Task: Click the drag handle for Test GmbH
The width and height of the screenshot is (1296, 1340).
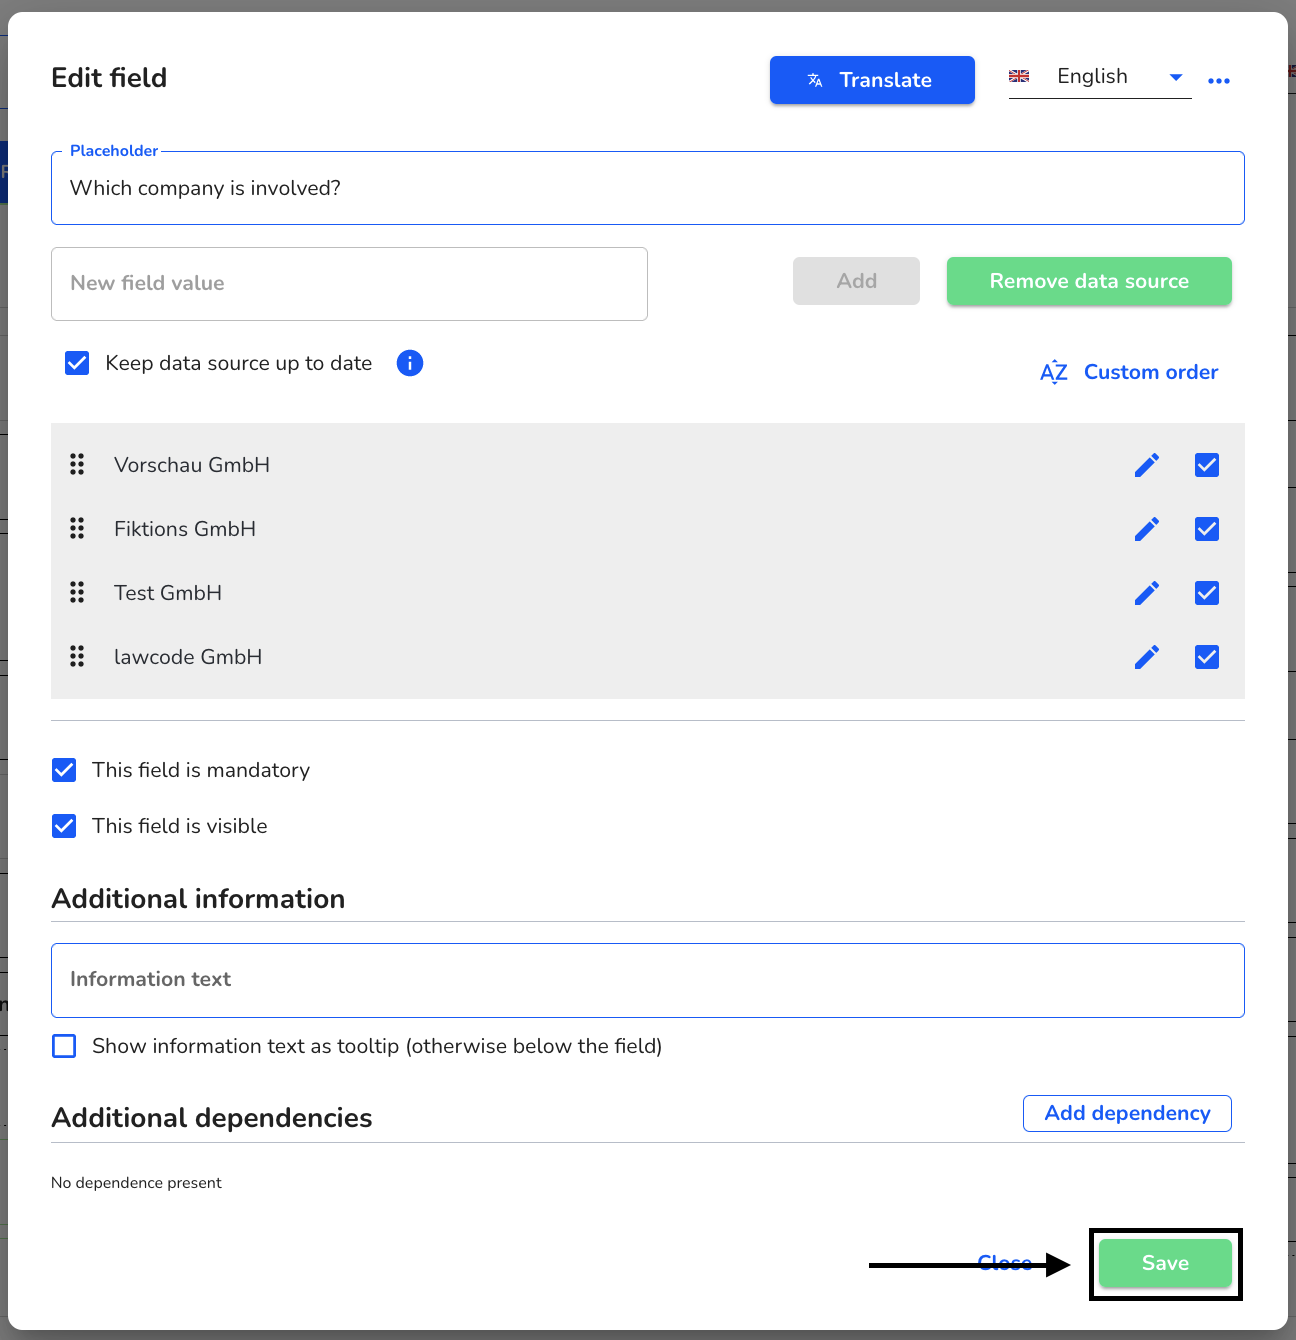Action: pyautogui.click(x=77, y=592)
